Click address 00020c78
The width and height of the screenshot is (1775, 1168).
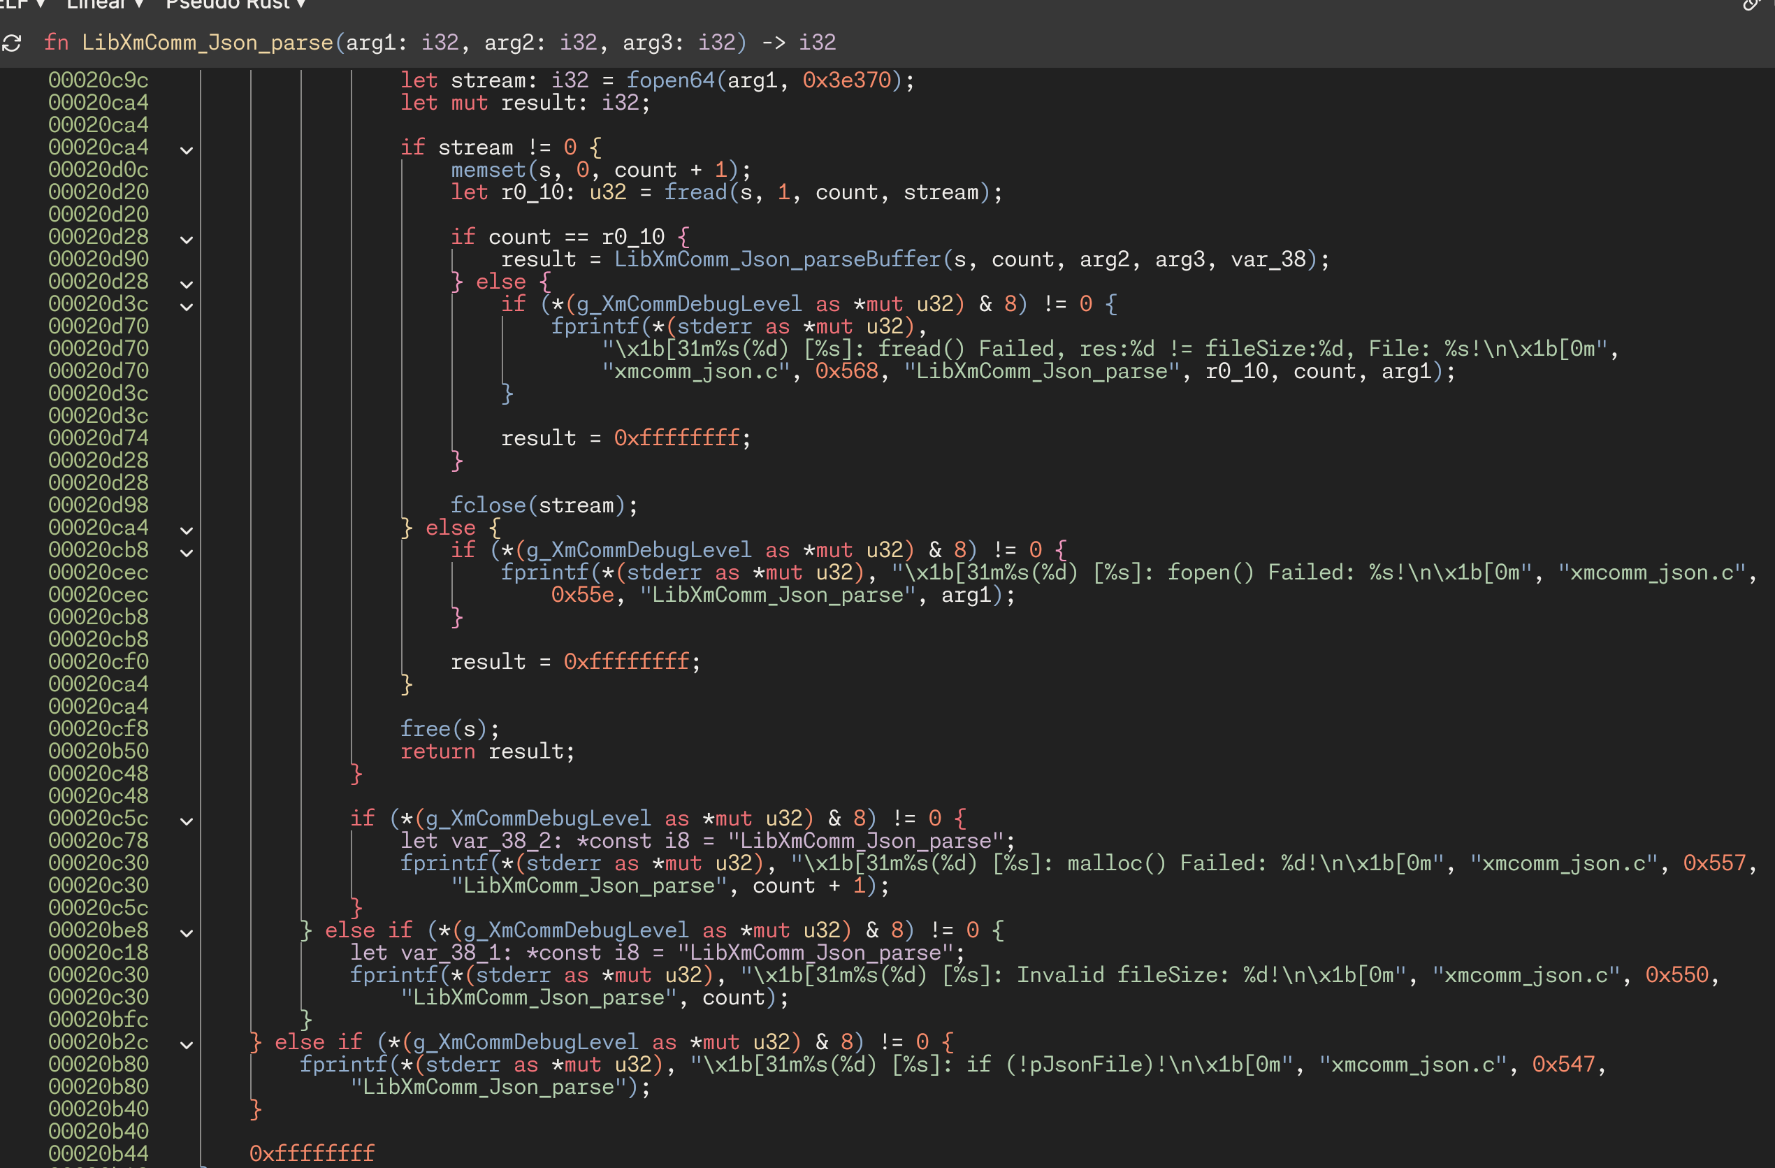tap(98, 841)
